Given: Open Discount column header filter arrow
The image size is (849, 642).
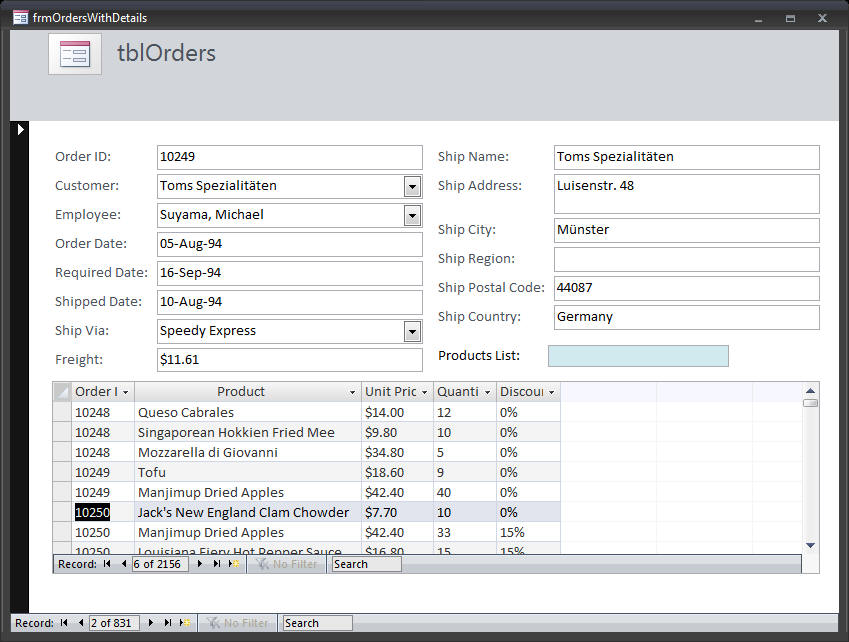Looking at the screenshot, I should [x=551, y=392].
